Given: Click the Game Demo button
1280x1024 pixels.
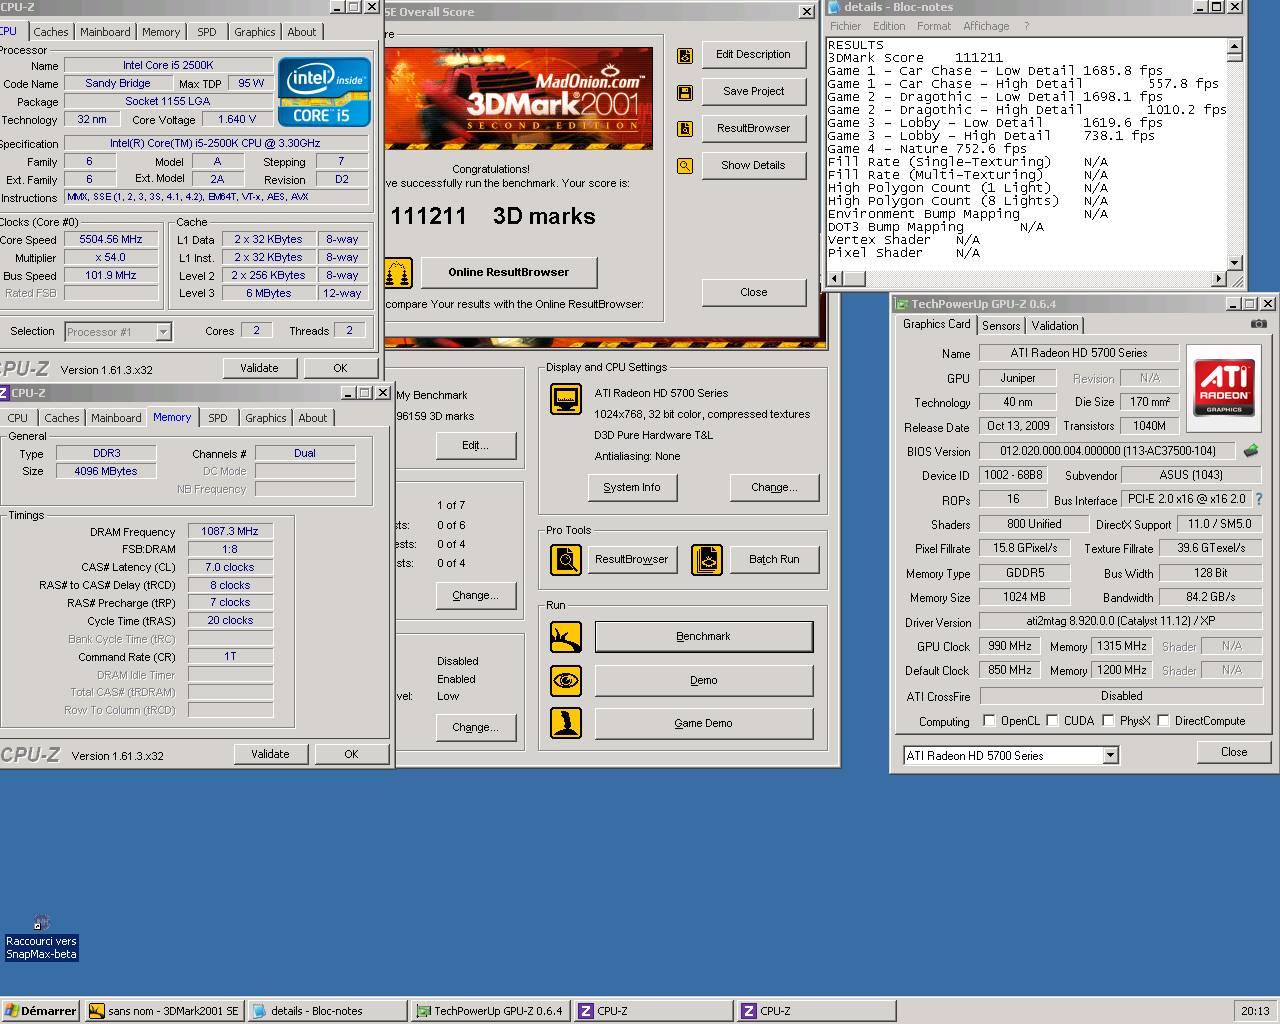Looking at the screenshot, I should [x=703, y=723].
